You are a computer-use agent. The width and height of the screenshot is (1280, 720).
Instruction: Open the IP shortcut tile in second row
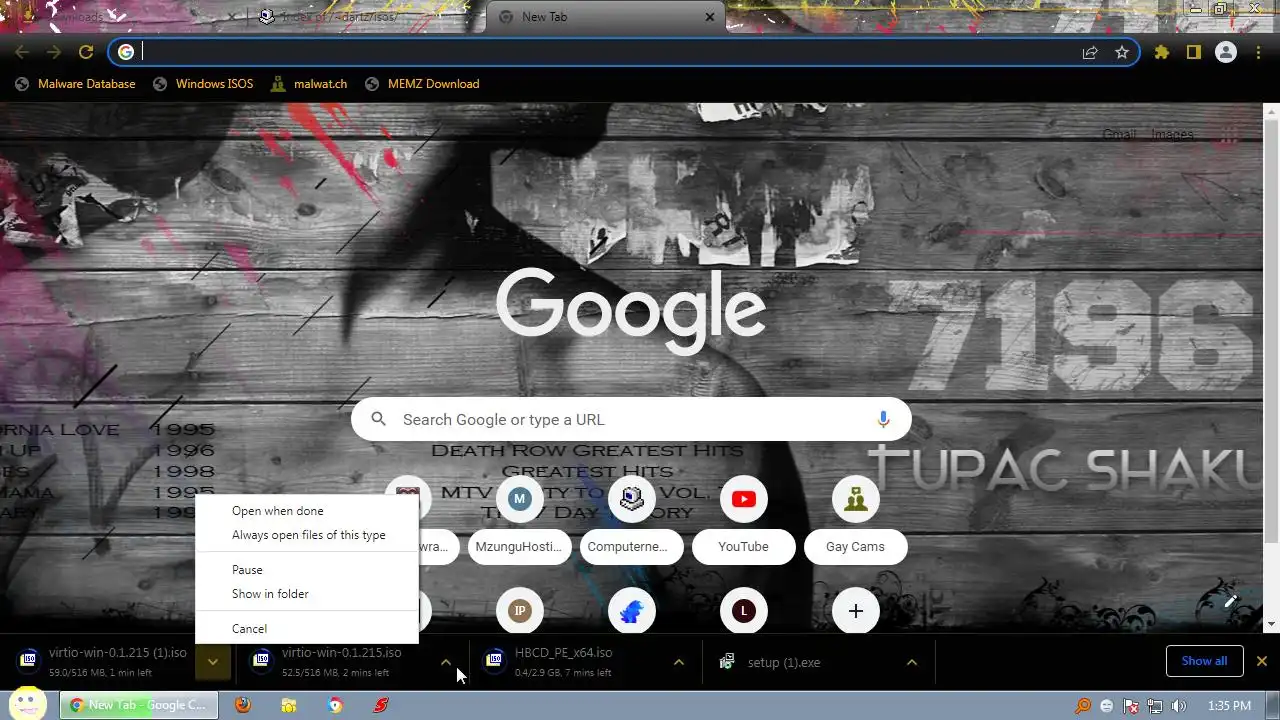(x=519, y=611)
